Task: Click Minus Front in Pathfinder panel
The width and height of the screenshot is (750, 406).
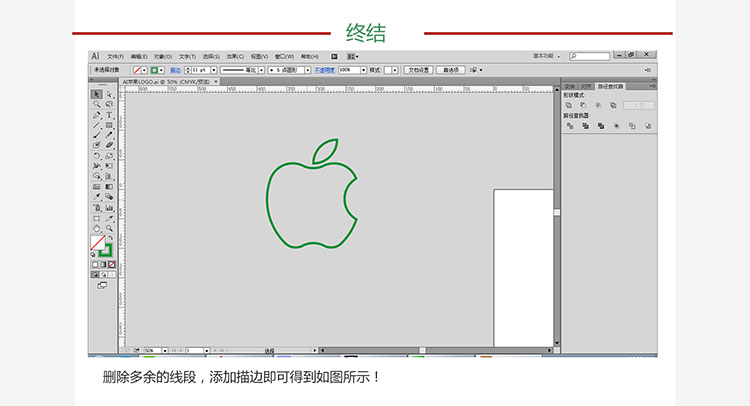Action: coord(583,105)
